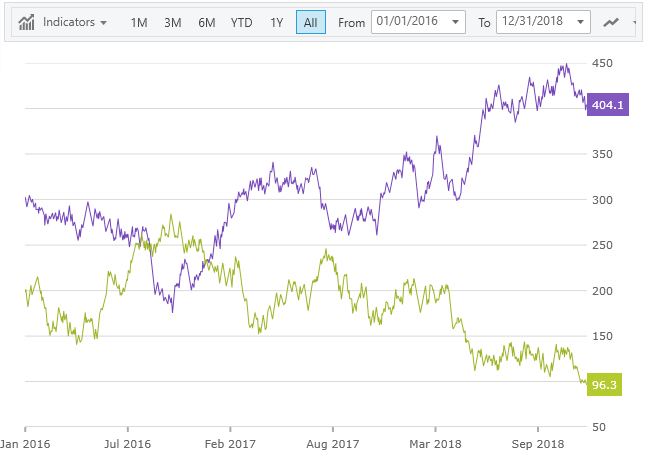Click the Jul 2016 axis label

click(127, 442)
